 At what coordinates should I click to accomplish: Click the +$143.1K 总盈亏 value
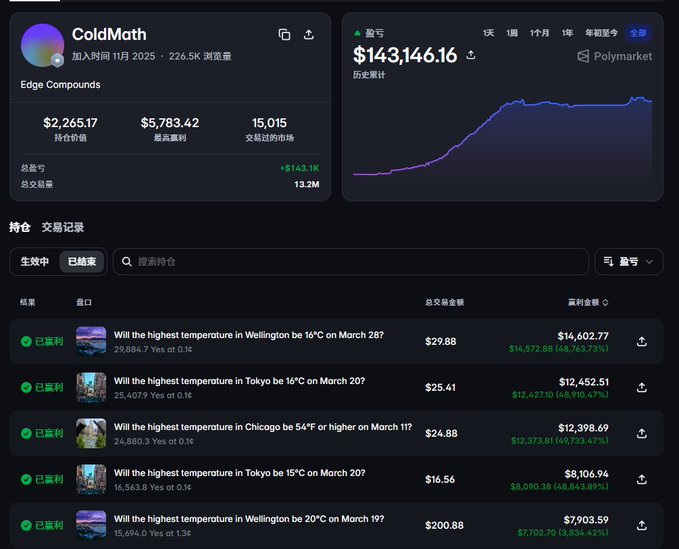300,168
